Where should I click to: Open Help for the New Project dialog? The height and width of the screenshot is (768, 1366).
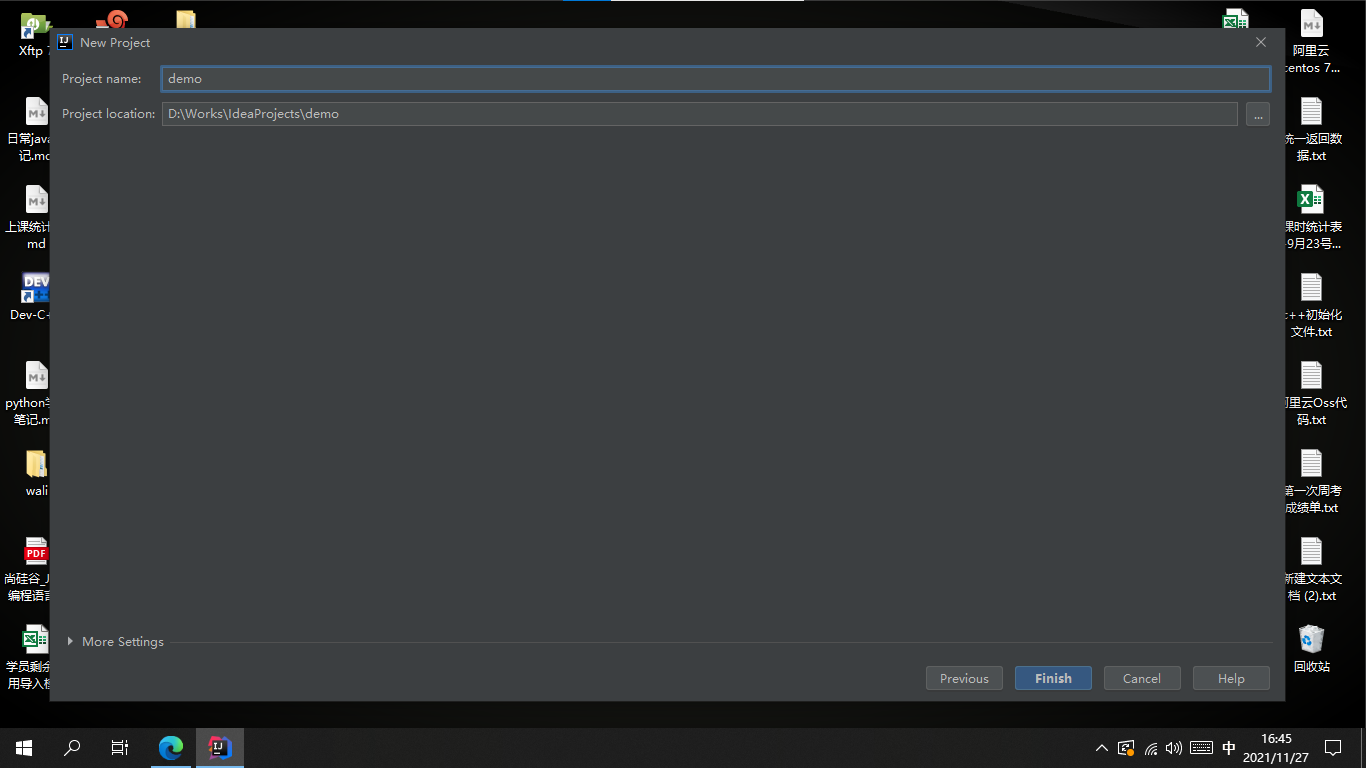pos(1231,678)
